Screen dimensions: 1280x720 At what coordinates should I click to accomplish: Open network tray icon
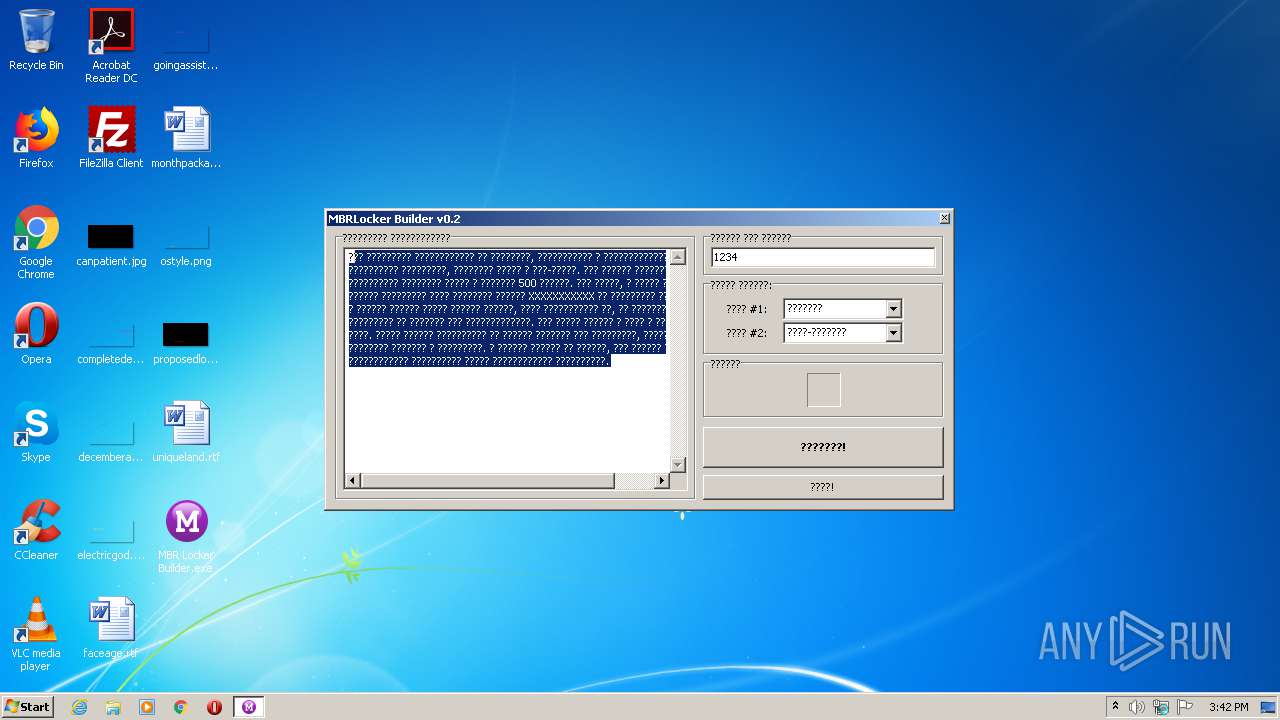(1161, 707)
